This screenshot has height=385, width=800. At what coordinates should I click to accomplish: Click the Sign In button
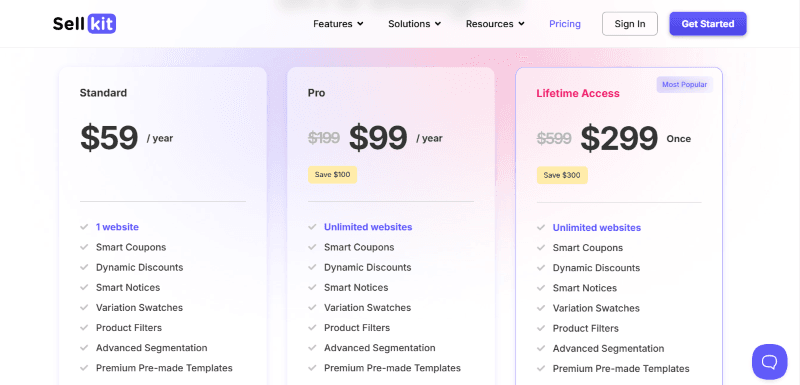tap(630, 24)
